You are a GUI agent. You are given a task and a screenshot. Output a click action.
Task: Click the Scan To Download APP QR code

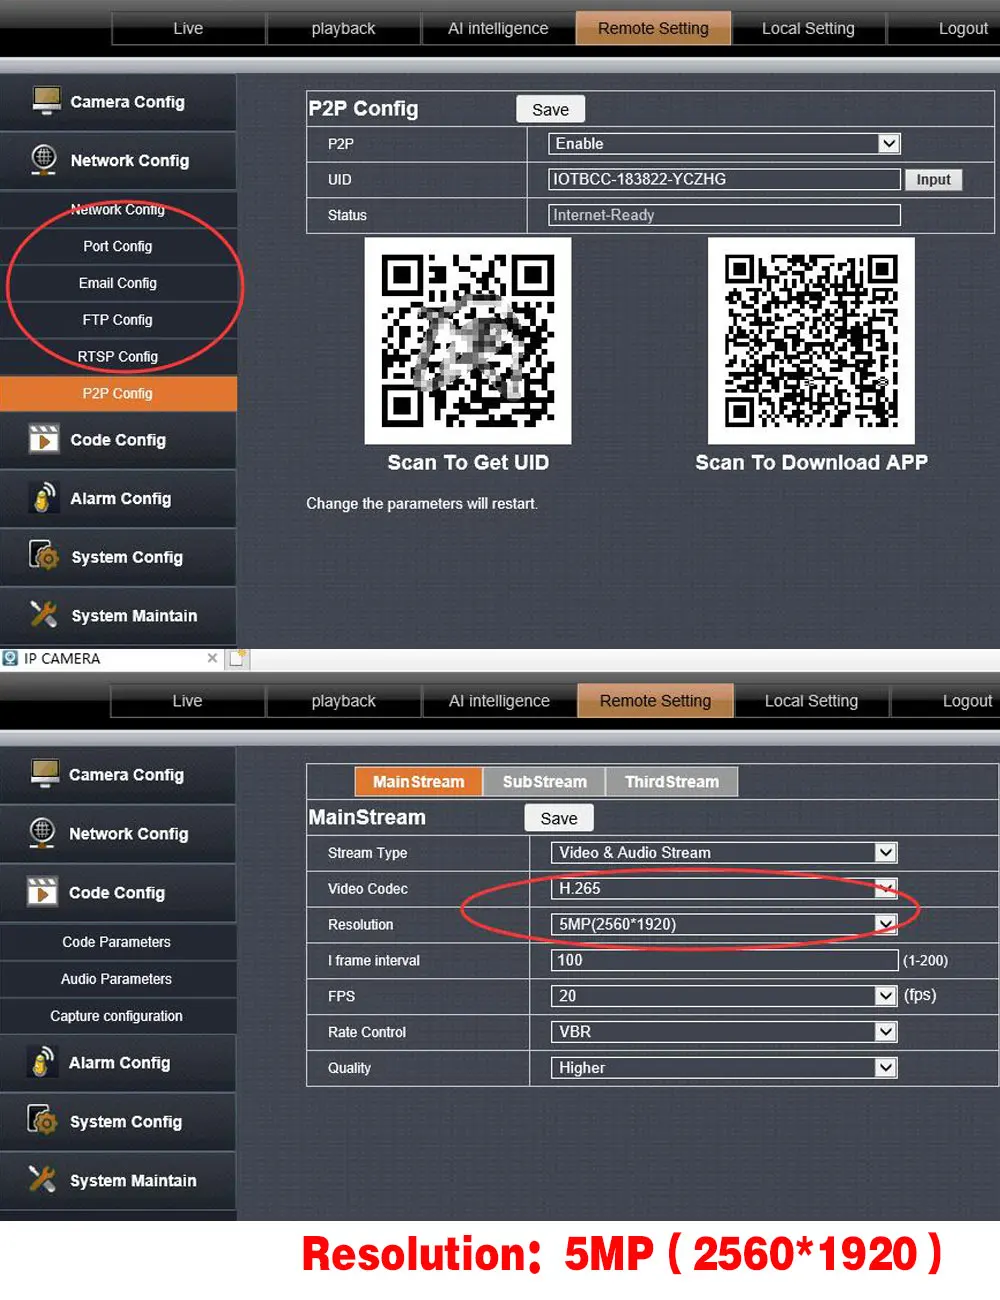(811, 341)
